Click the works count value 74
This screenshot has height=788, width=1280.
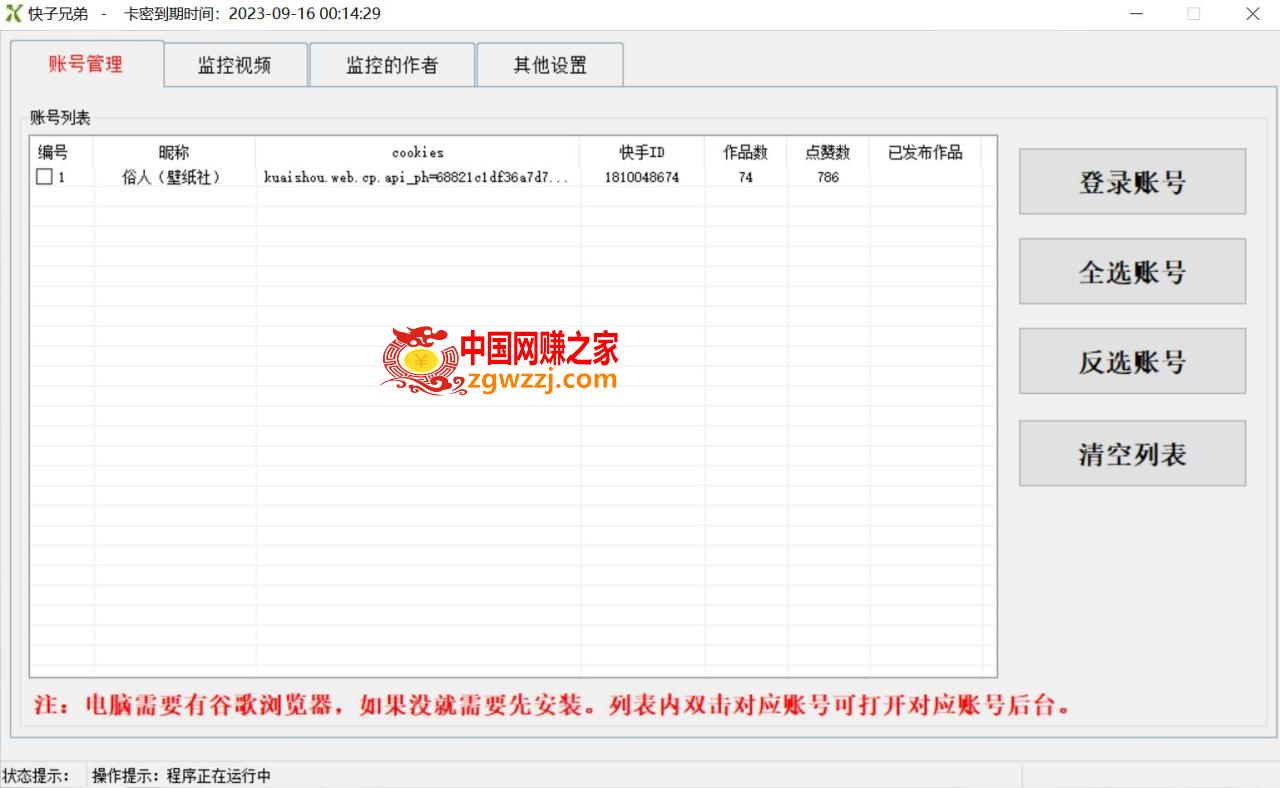[746, 177]
